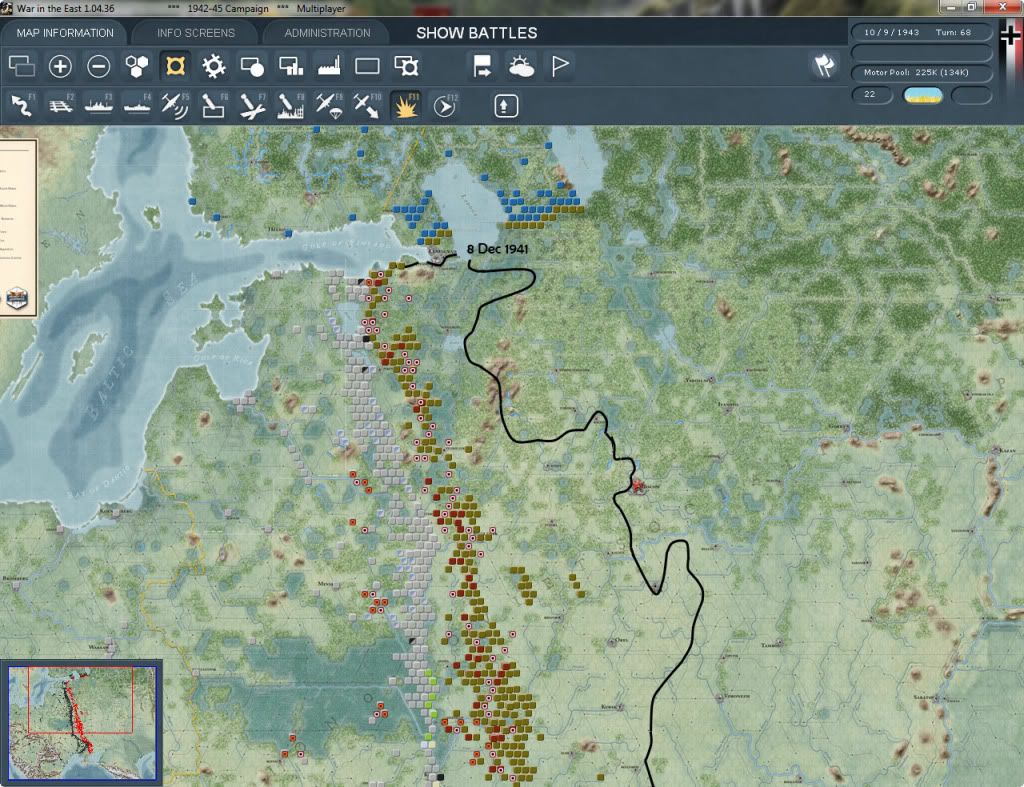The width and height of the screenshot is (1024, 787).
Task: Toggle the highlighted orange ring icon
Action: (175, 66)
